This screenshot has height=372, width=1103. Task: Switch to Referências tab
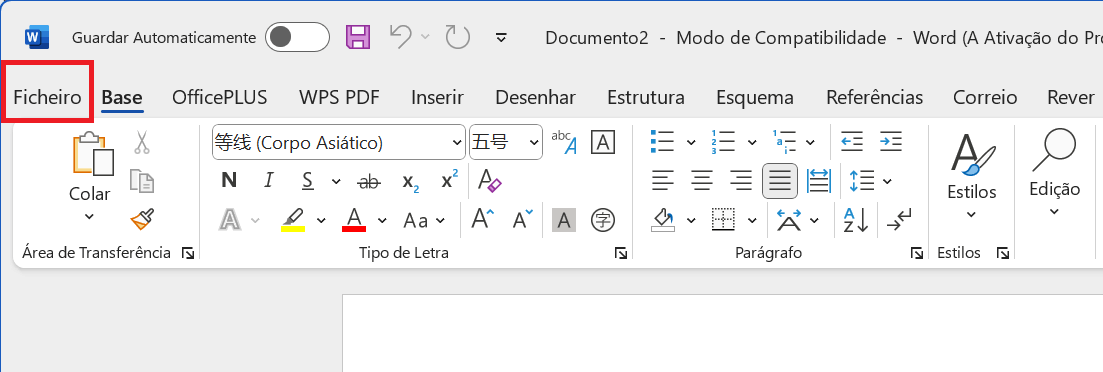point(874,97)
